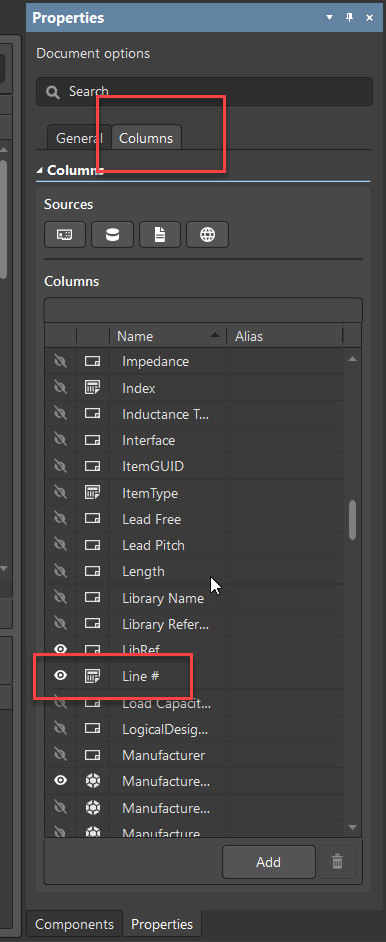This screenshot has width=386, height=942.
Task: Select the Properties bottom panel tab
Action: (x=162, y=924)
